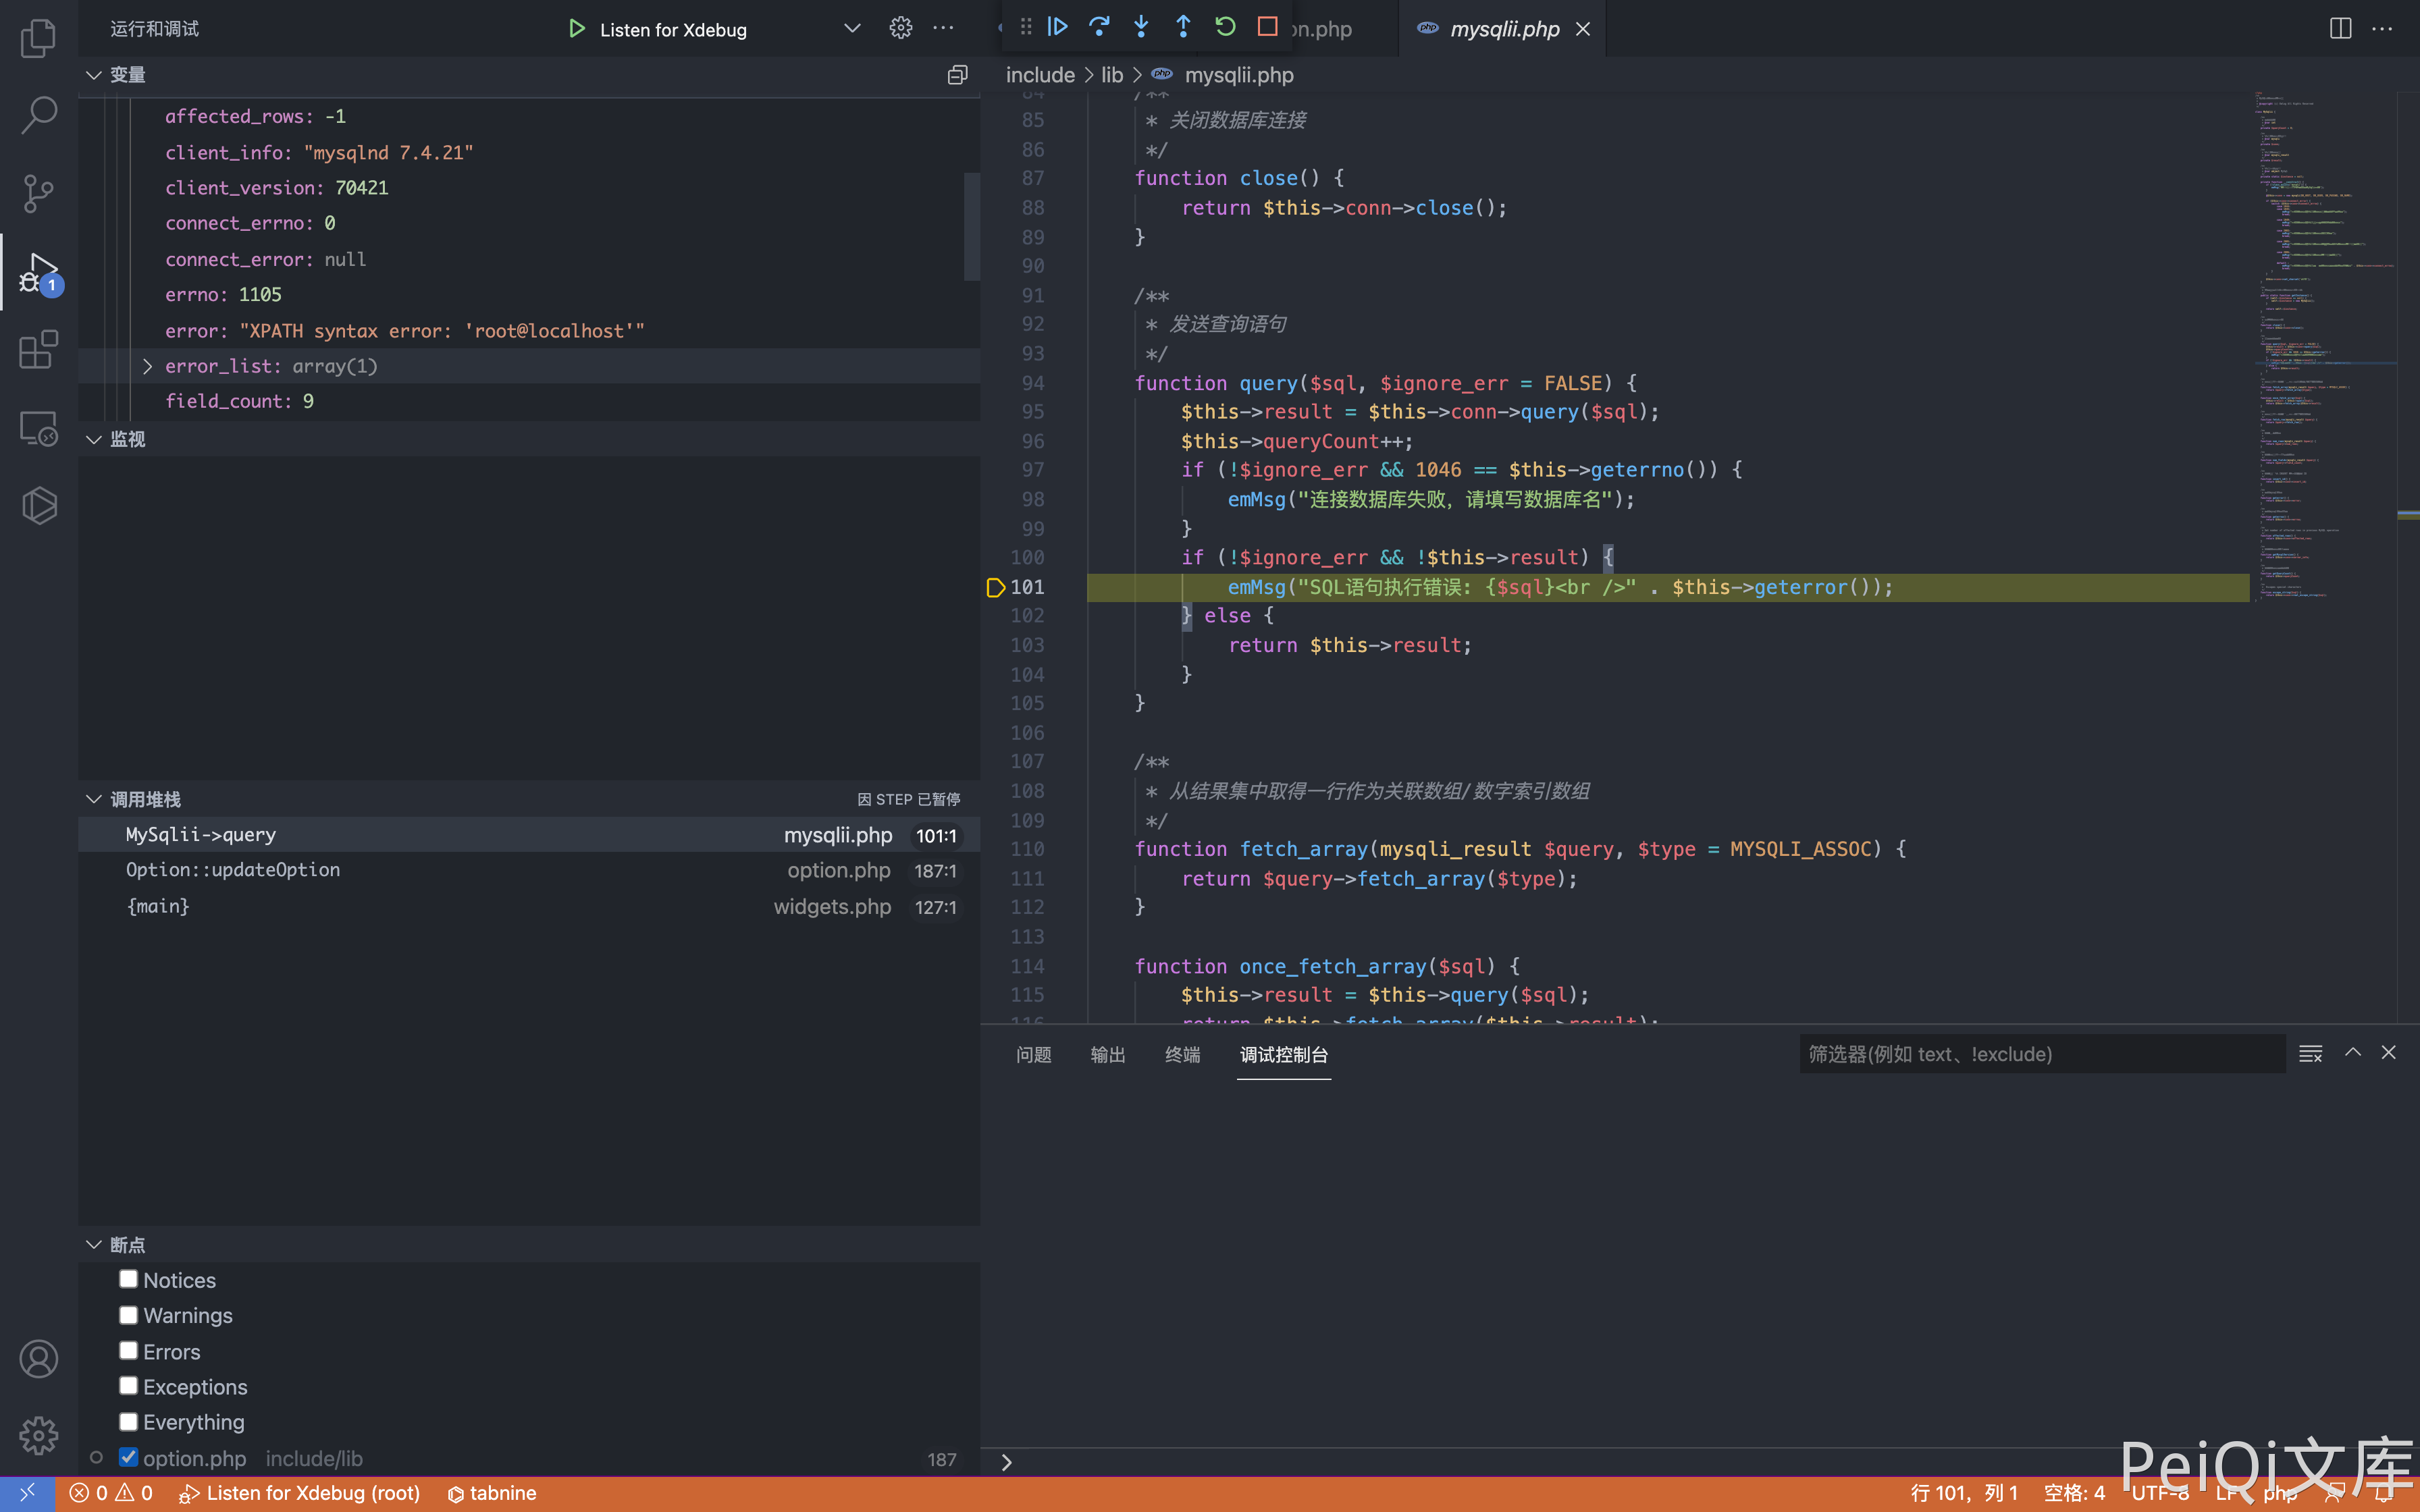The image size is (2420, 1512).
Task: Switch to the 问题 problems tab
Action: [x=1033, y=1054]
